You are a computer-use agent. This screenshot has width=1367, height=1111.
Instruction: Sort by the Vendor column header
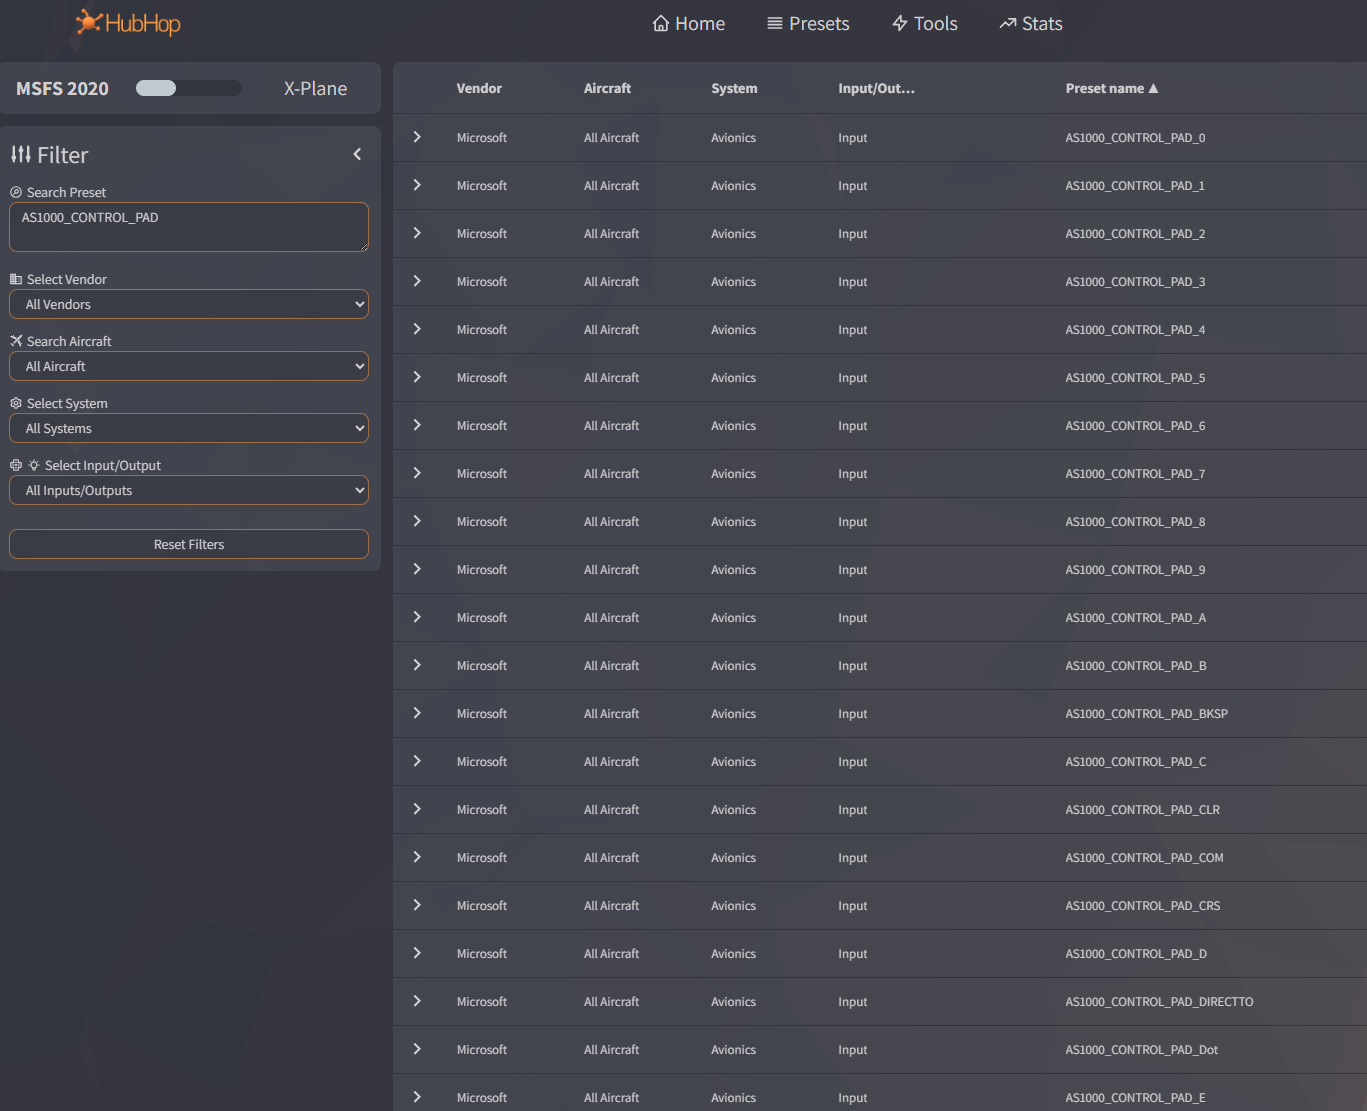pos(479,88)
